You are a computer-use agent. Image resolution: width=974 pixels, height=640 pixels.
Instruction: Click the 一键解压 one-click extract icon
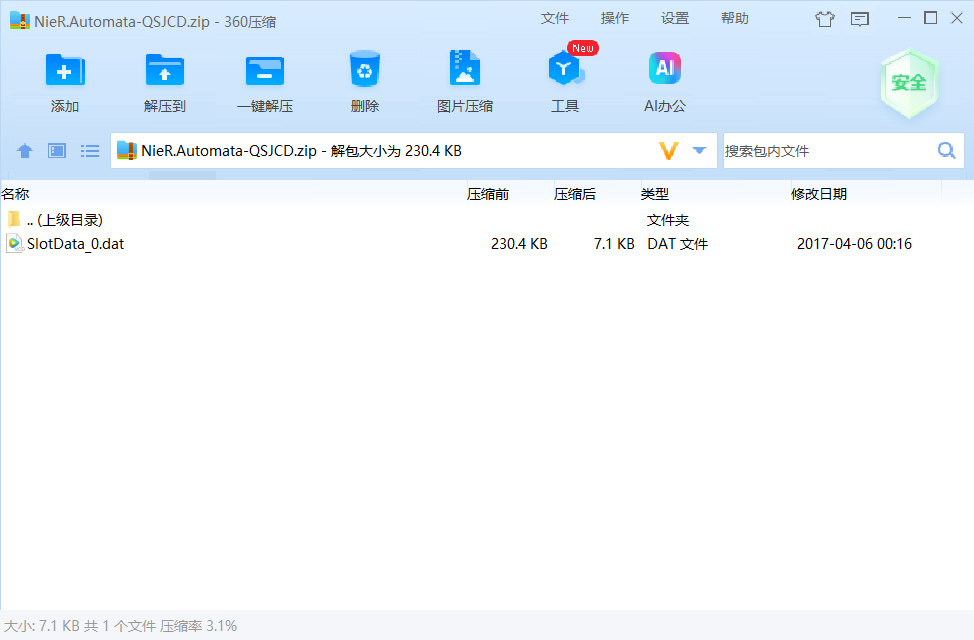pyautogui.click(x=265, y=71)
